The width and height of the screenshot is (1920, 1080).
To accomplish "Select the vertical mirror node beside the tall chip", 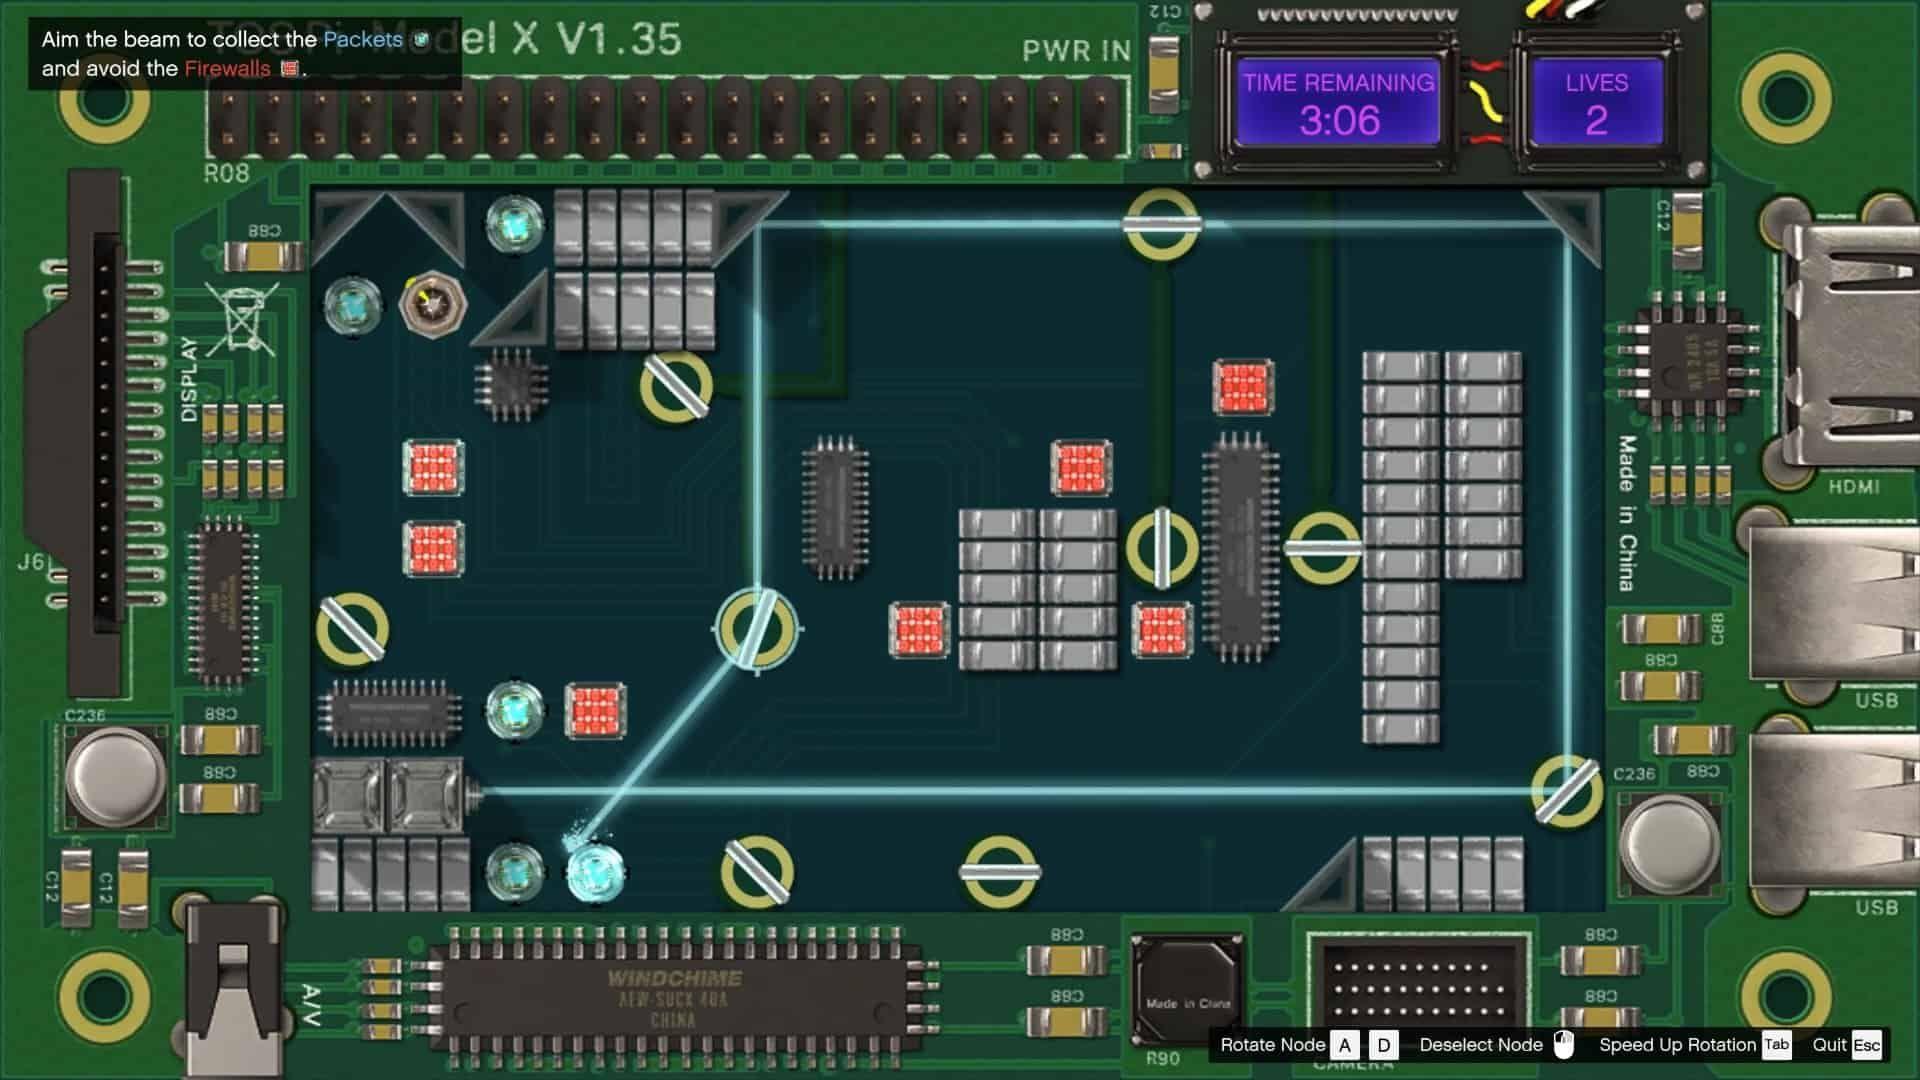I will pyautogui.click(x=1162, y=548).
